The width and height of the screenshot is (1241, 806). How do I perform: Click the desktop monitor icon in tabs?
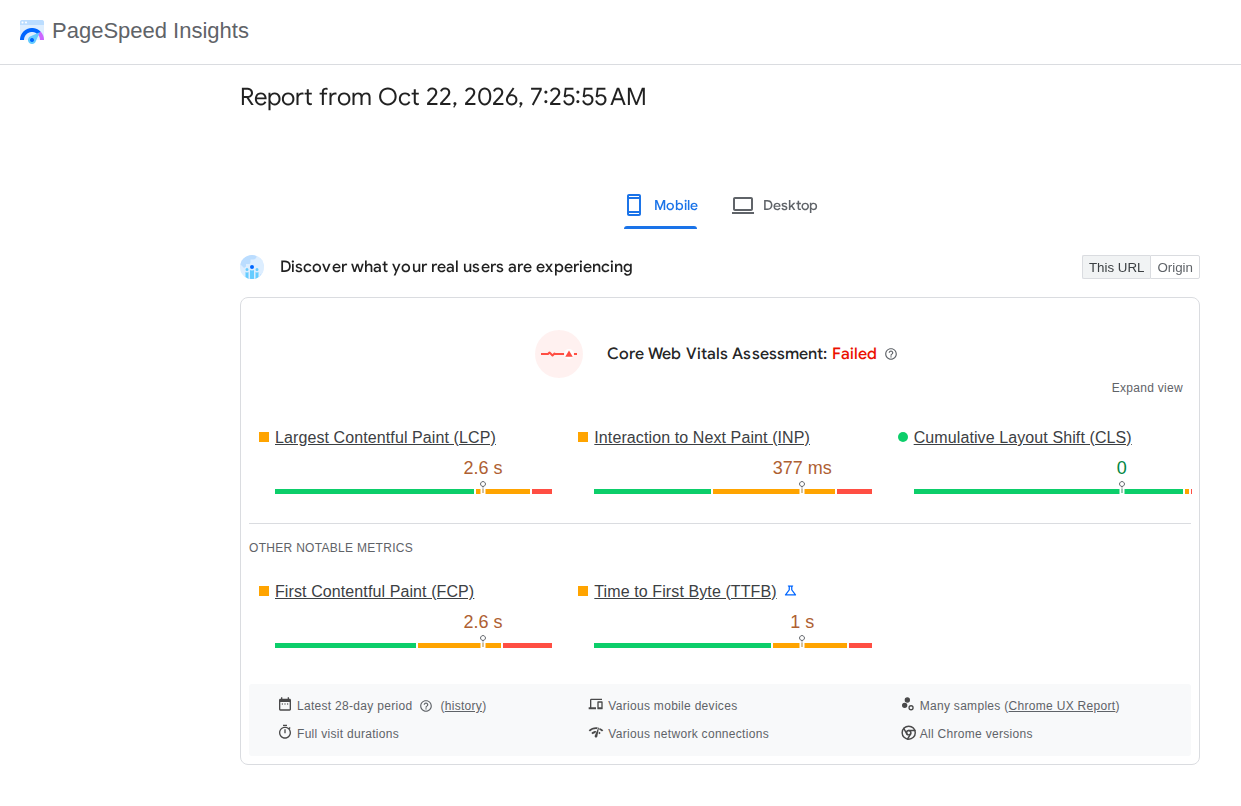[x=742, y=205]
